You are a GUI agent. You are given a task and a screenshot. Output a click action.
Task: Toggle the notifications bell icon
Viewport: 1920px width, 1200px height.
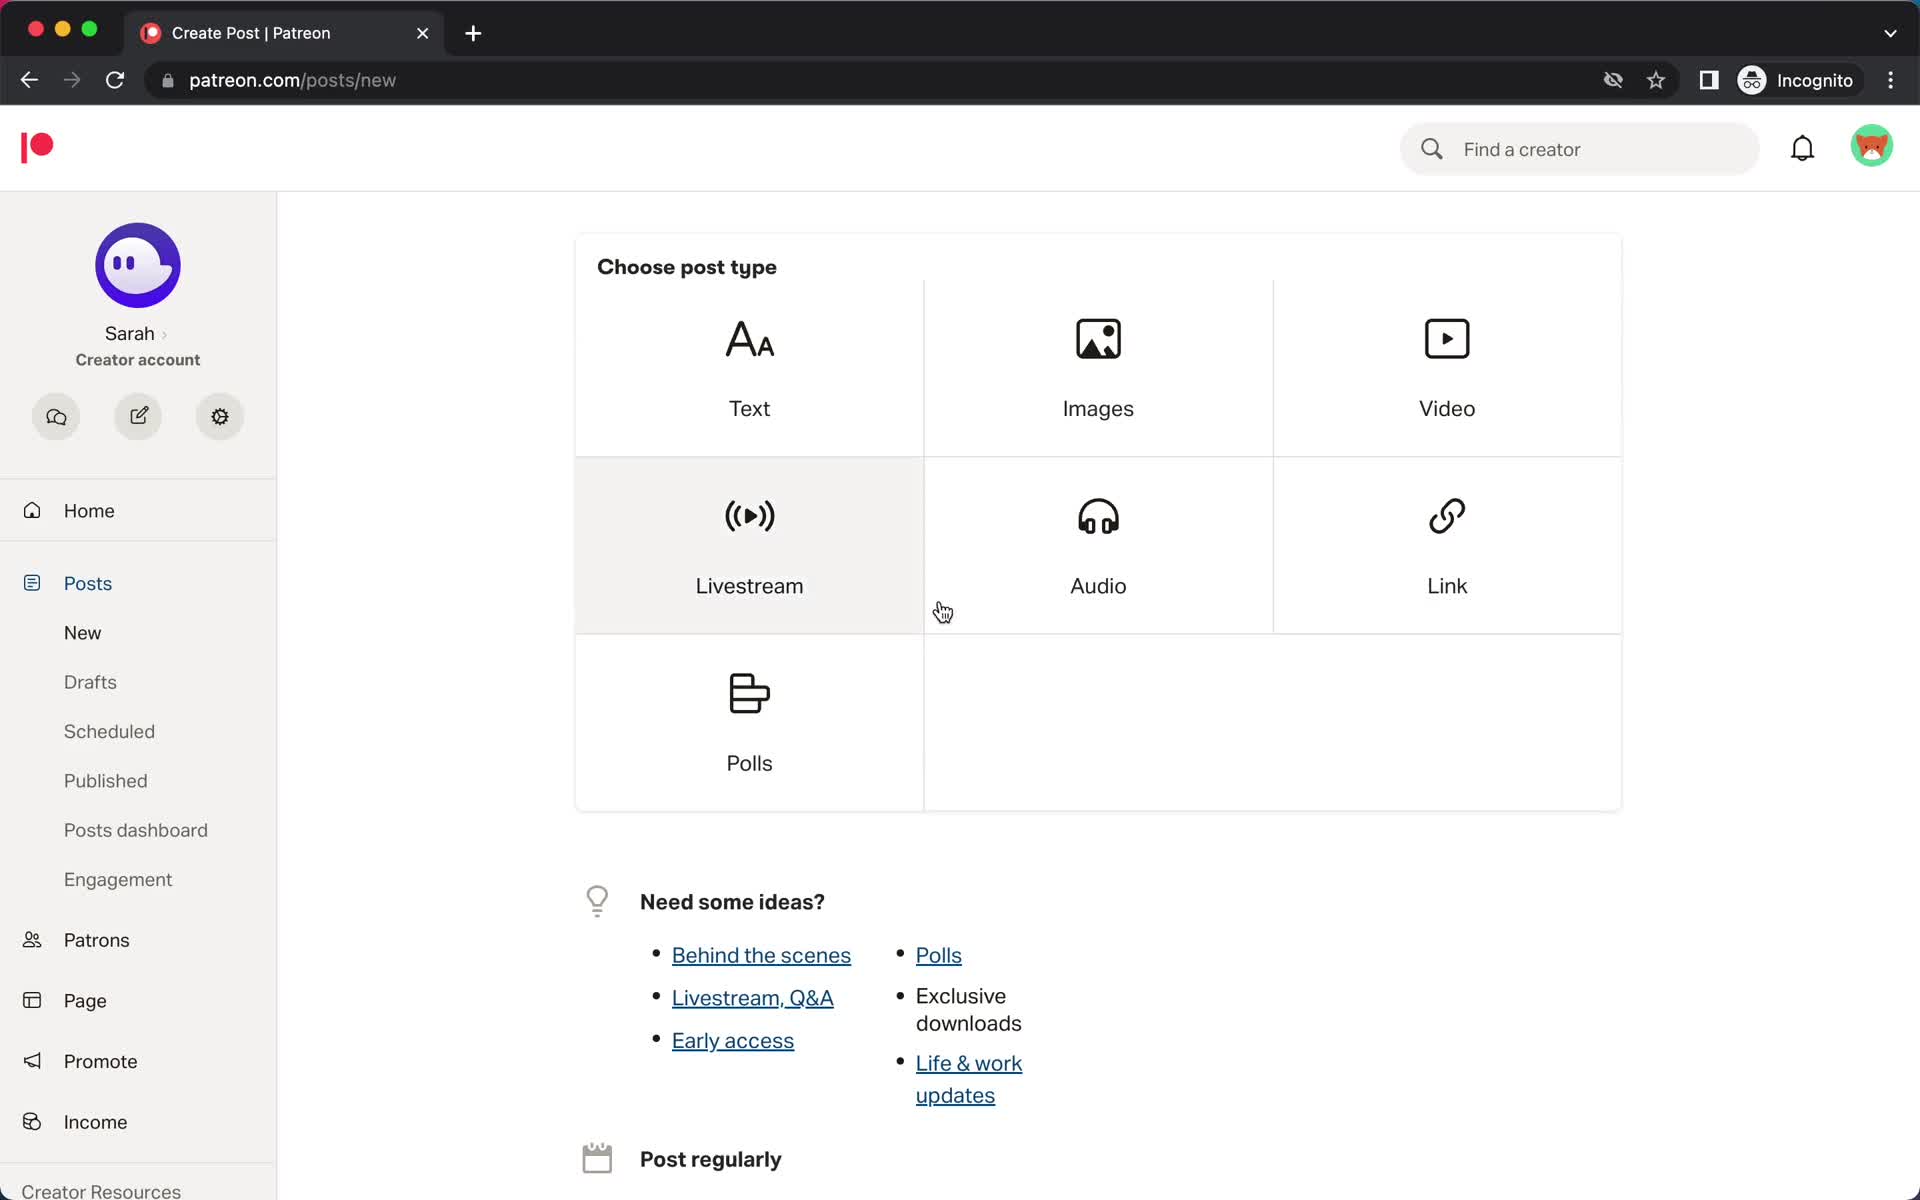coord(1801,148)
